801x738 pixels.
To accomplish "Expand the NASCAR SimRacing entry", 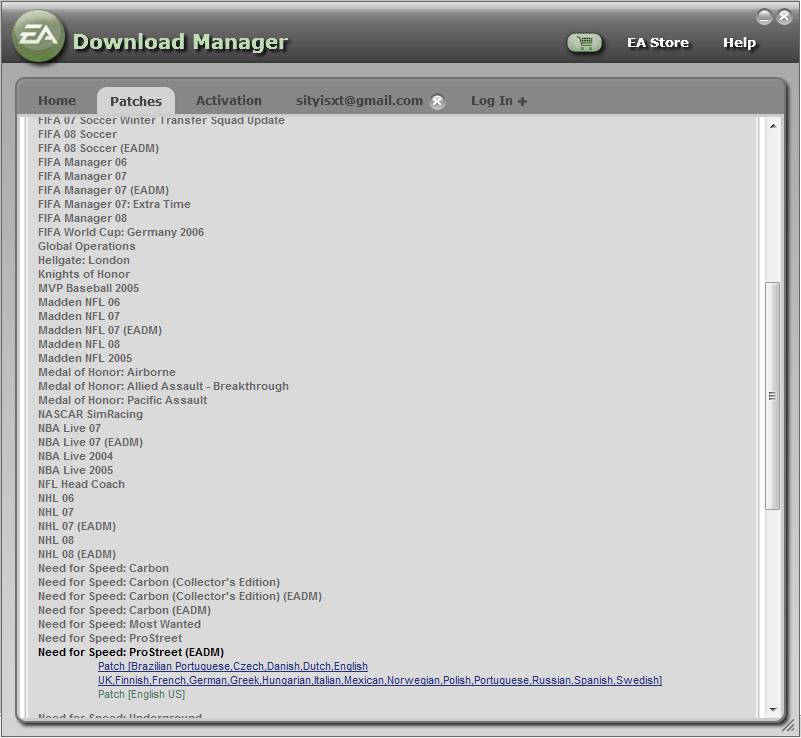I will [x=90, y=414].
